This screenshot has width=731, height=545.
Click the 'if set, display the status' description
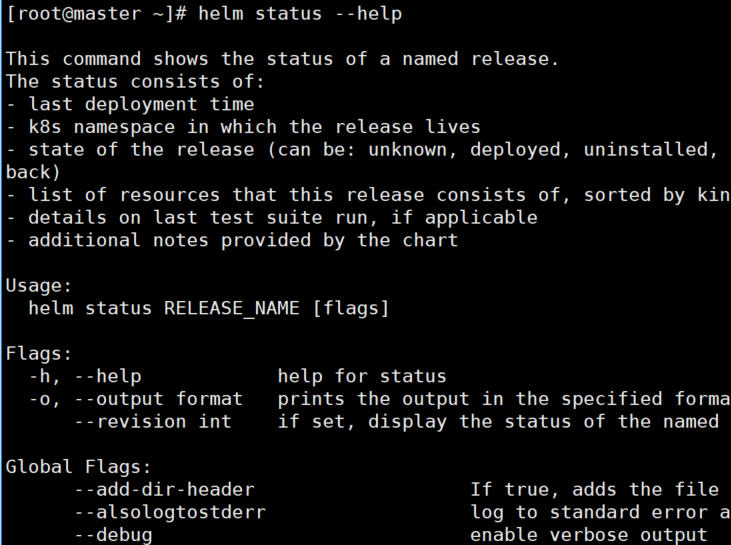pyautogui.click(x=498, y=422)
